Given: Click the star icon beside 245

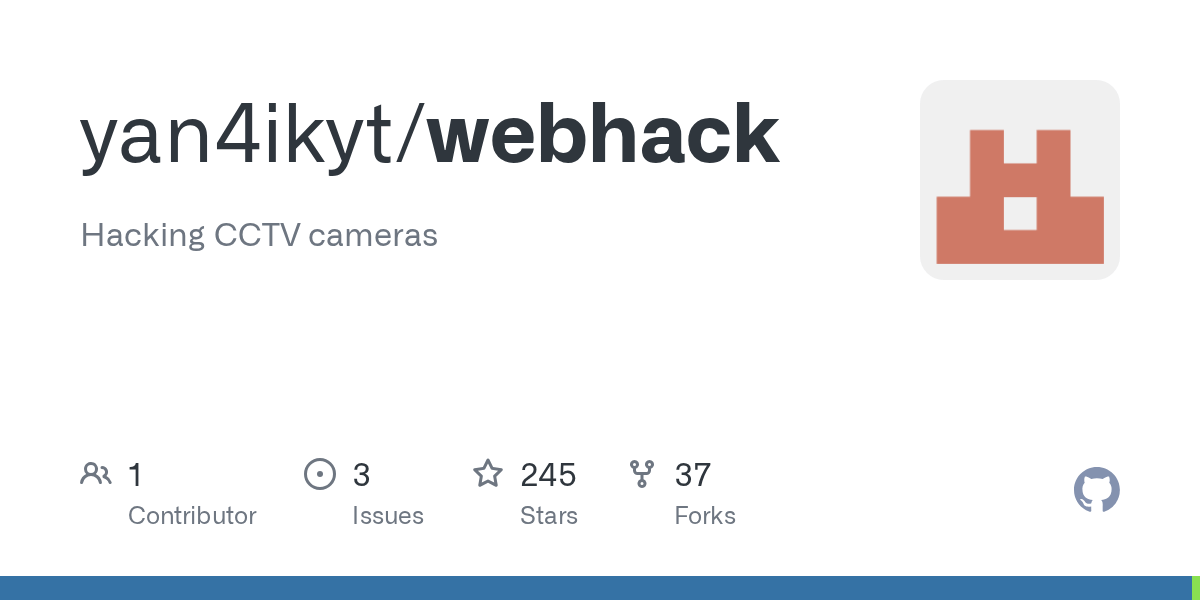Looking at the screenshot, I should (x=488, y=473).
